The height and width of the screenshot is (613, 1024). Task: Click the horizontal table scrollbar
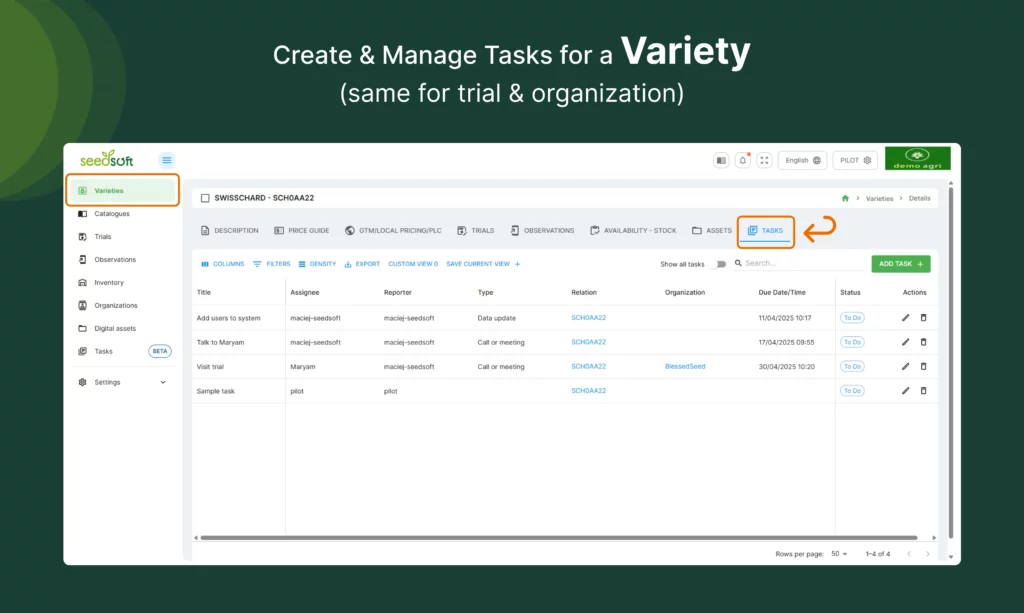coord(558,538)
